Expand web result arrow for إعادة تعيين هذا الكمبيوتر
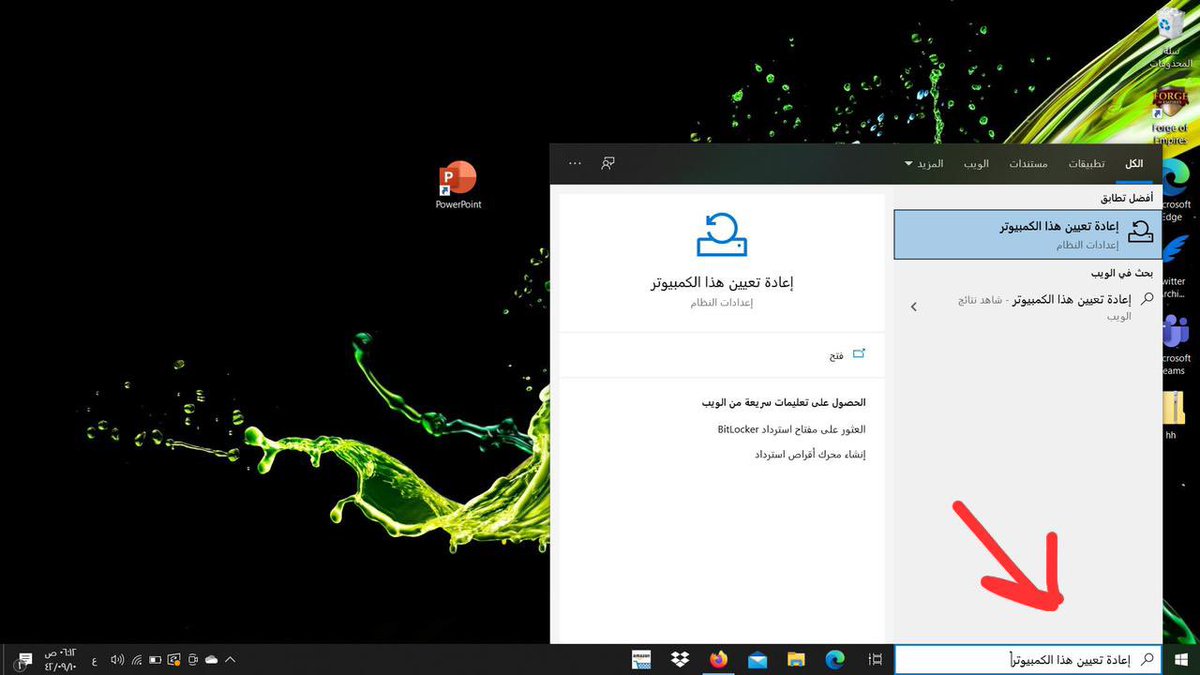Image resolution: width=1200 pixels, height=675 pixels. (913, 307)
